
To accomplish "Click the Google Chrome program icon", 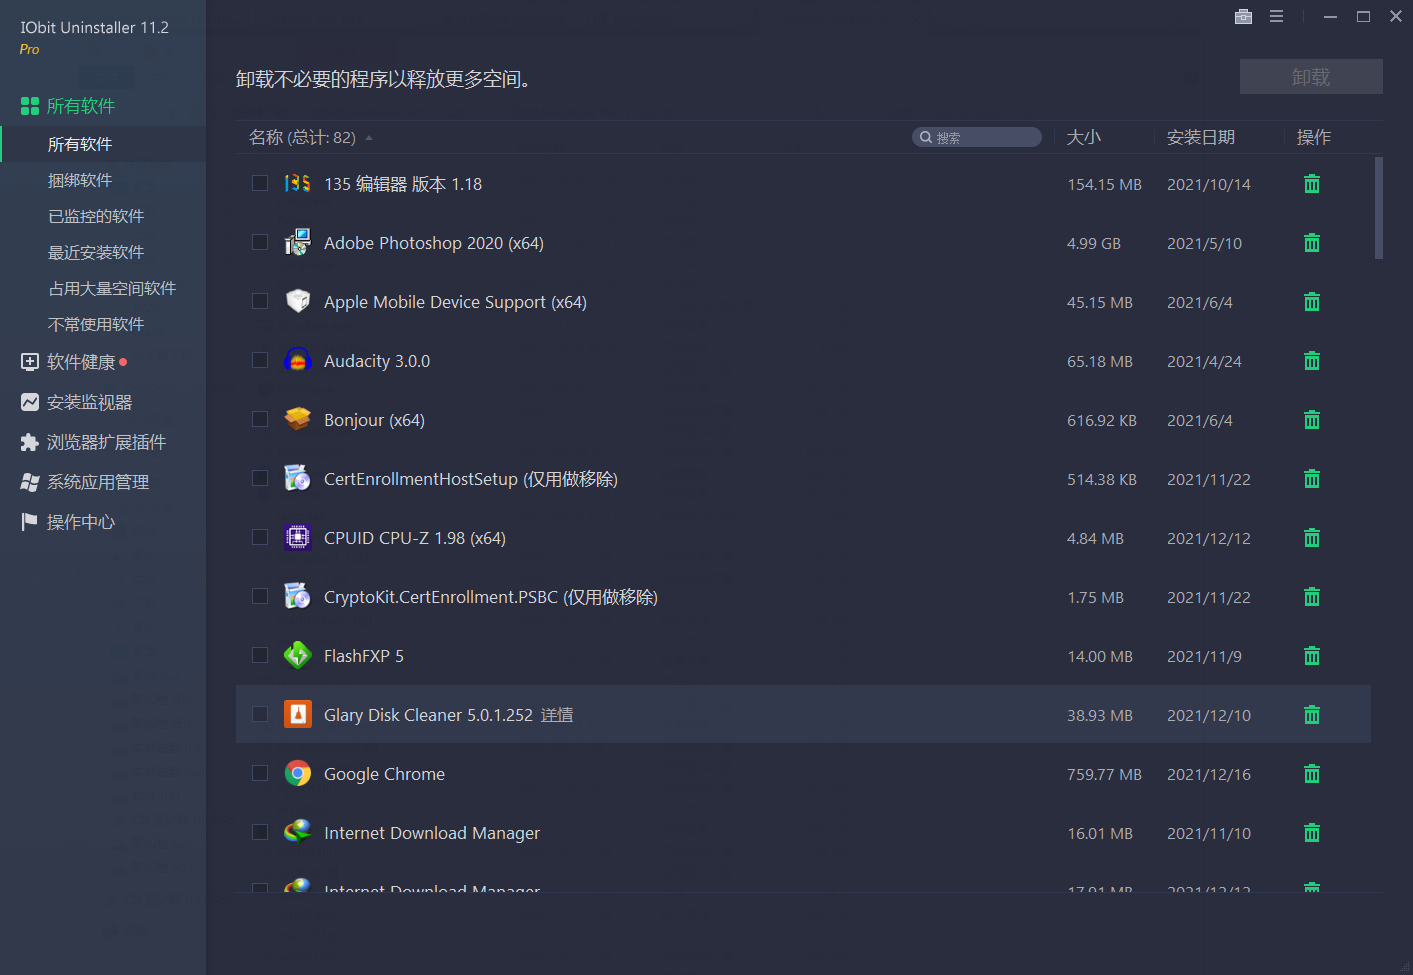I will coord(297,774).
